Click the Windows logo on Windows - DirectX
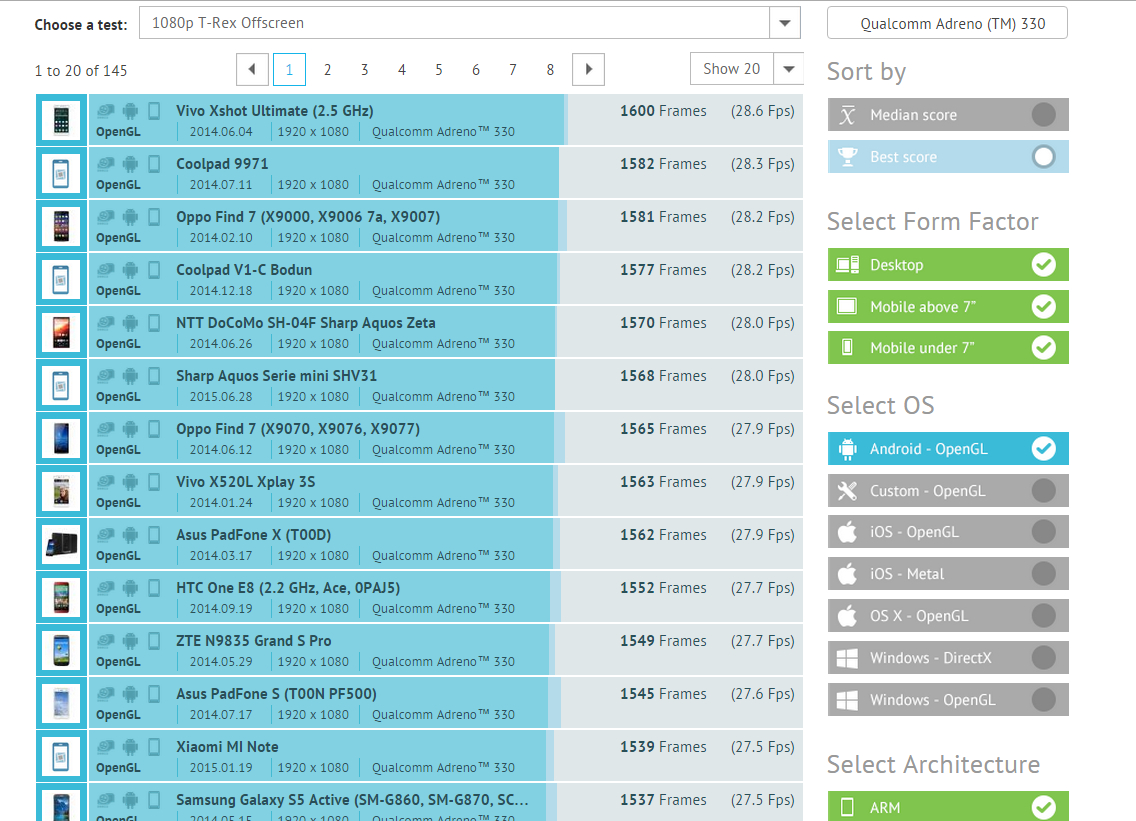This screenshot has width=1136, height=821. pyautogui.click(x=847, y=658)
